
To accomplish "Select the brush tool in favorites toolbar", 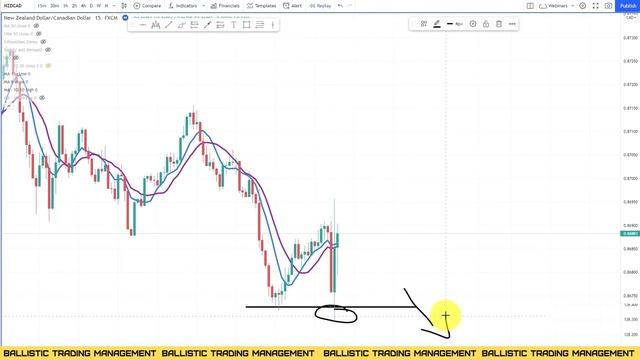I will (x=207, y=25).
